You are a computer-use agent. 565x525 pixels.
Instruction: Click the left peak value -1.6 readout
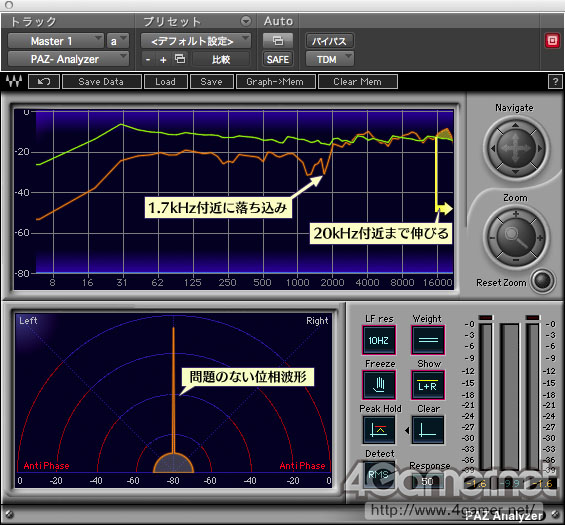(476, 484)
